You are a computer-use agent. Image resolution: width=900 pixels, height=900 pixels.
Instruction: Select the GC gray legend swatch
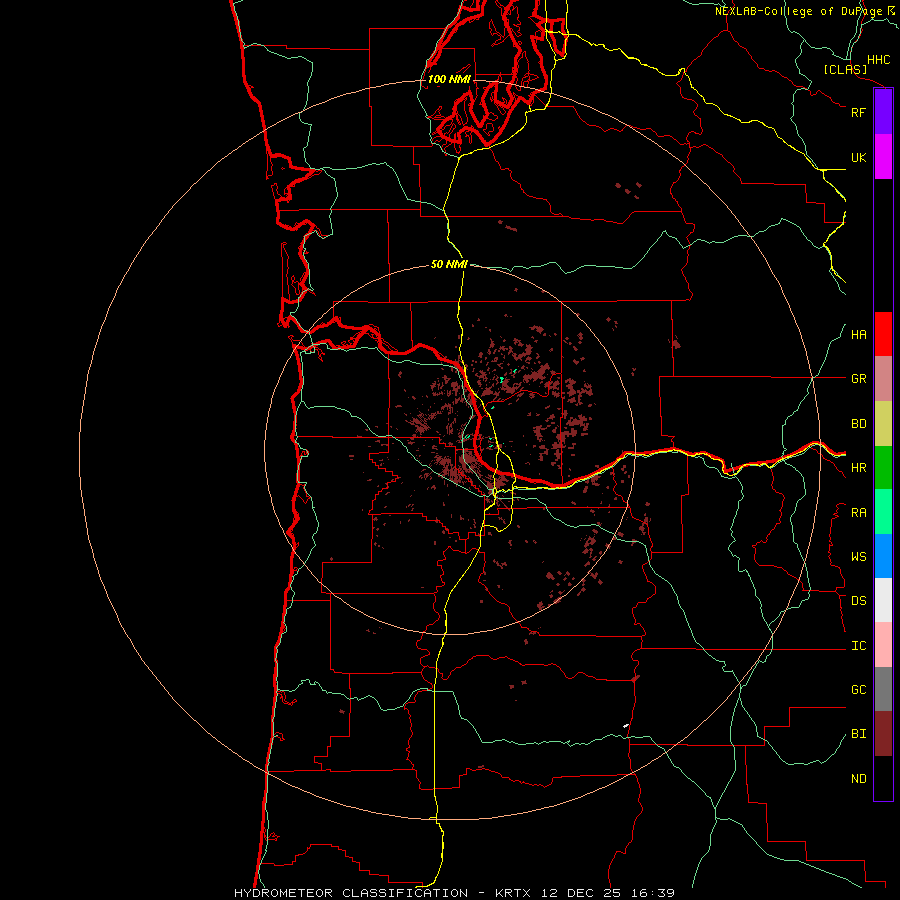[883, 689]
